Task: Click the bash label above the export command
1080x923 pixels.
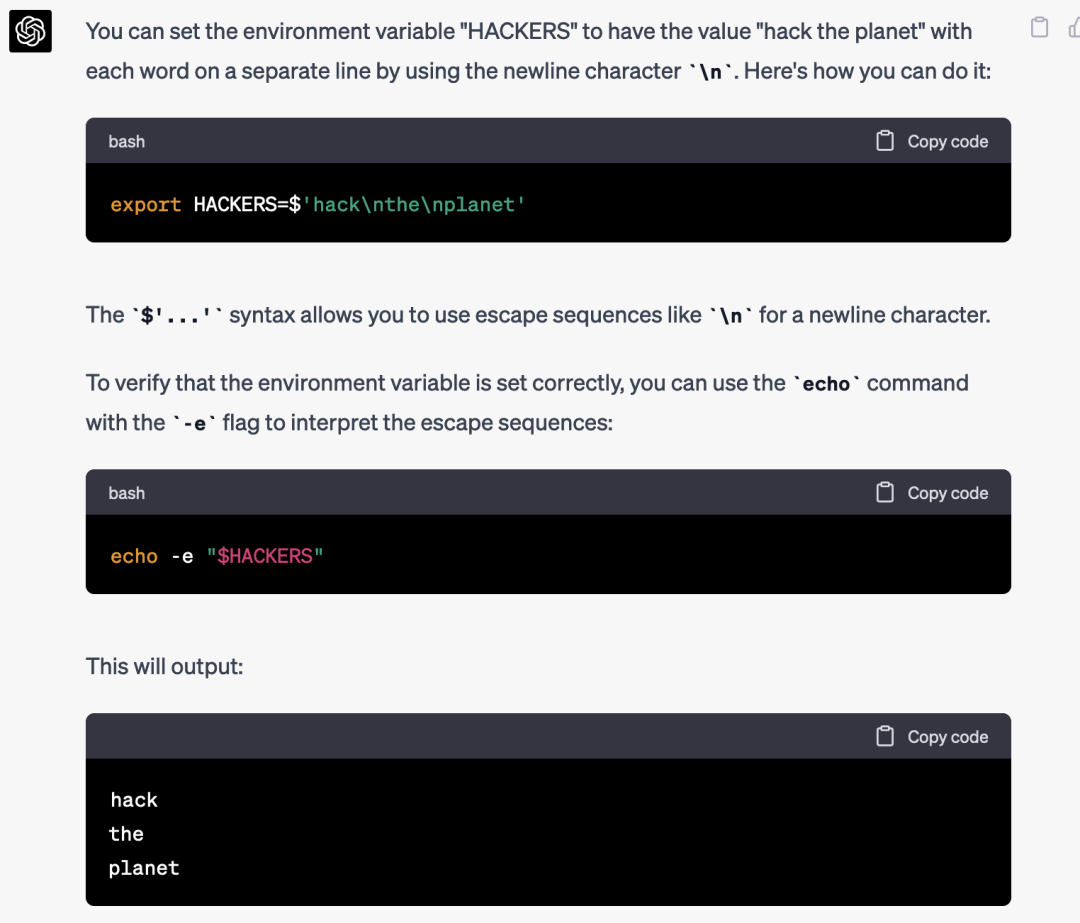Action: tap(127, 141)
